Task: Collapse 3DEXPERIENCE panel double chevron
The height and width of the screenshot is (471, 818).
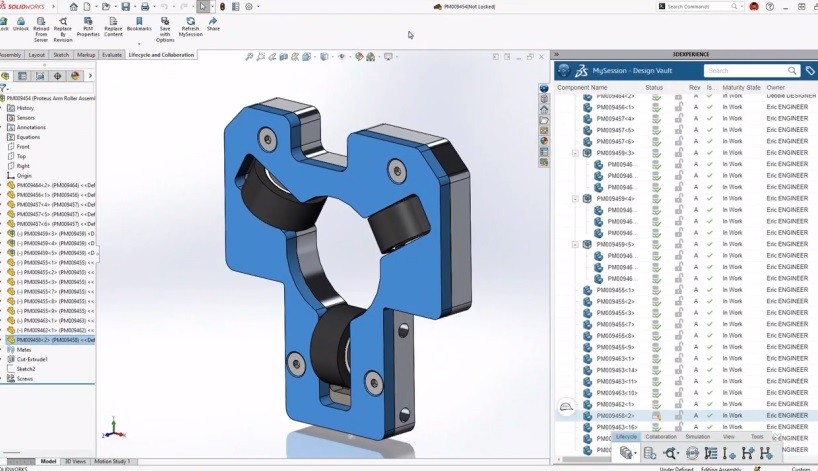Action: [557, 54]
